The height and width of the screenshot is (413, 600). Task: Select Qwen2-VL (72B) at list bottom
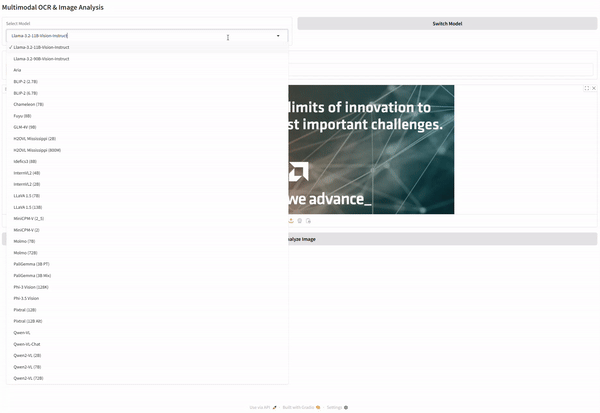coord(29,378)
